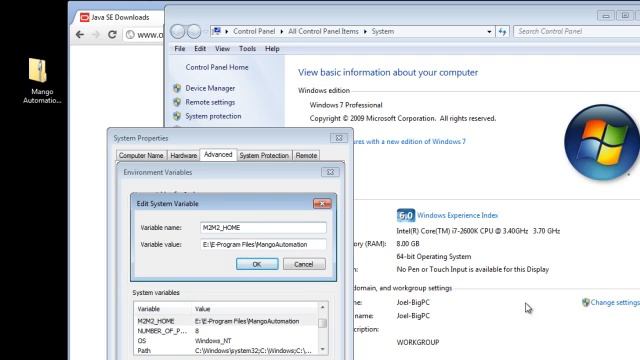Select the Path variable row
This screenshot has width=640, height=360.
(x=226, y=351)
